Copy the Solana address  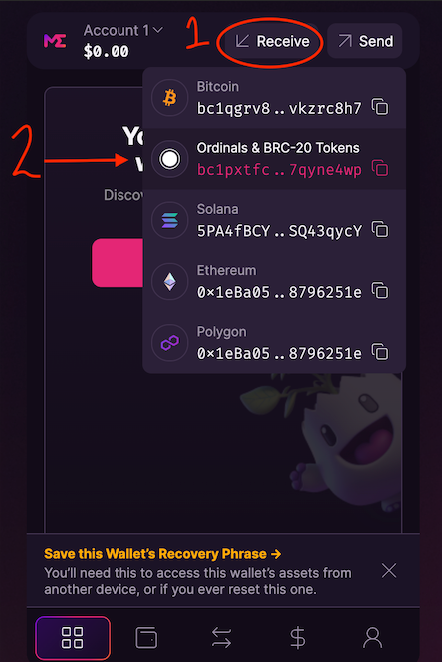tap(380, 229)
